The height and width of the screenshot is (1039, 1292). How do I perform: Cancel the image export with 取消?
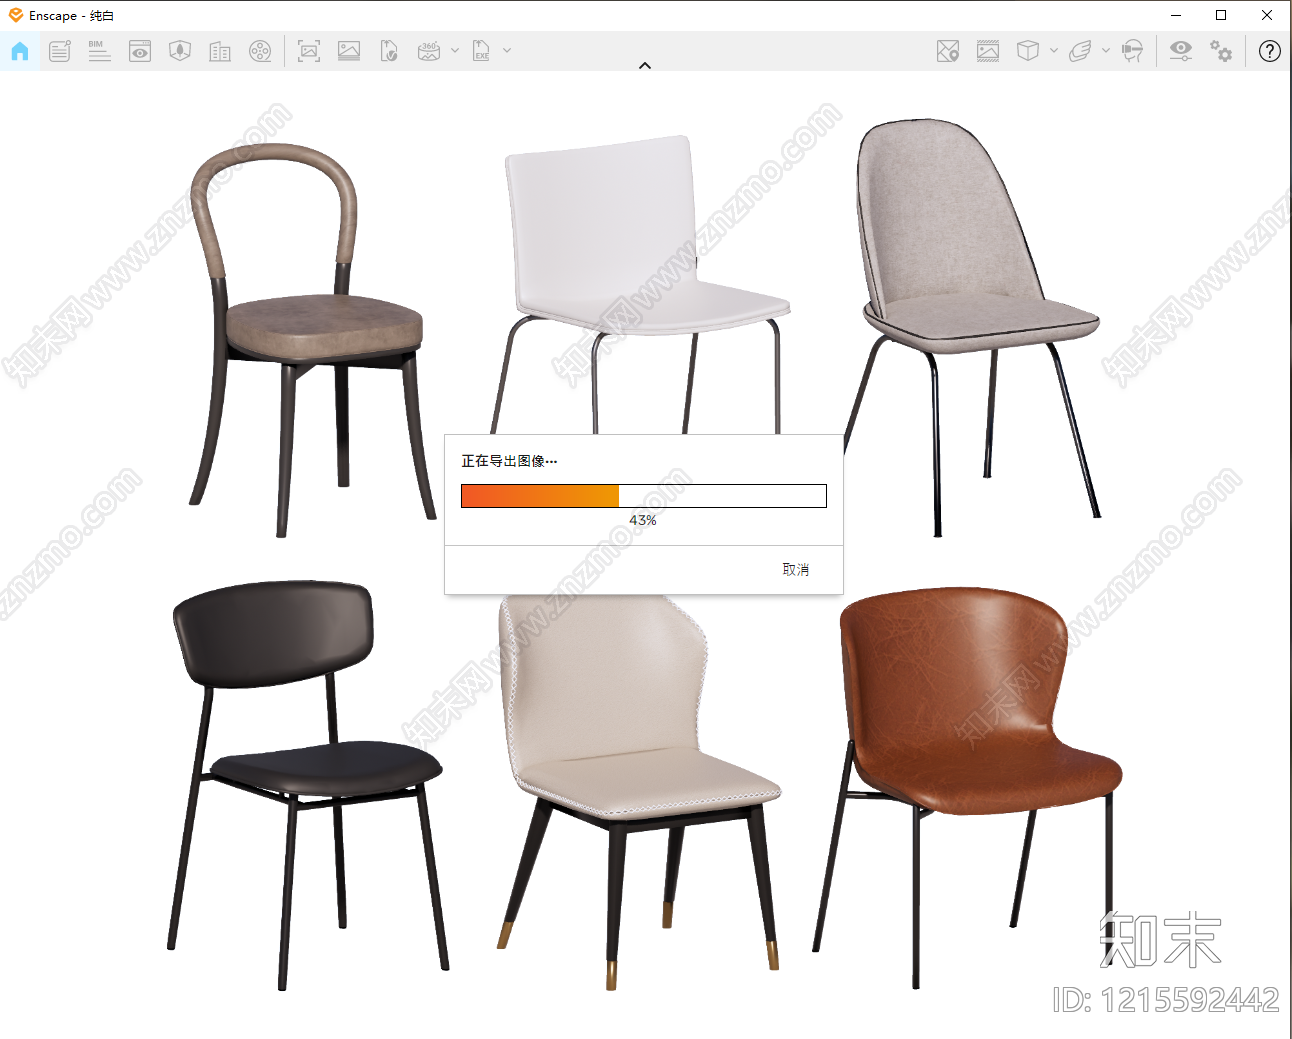click(796, 569)
